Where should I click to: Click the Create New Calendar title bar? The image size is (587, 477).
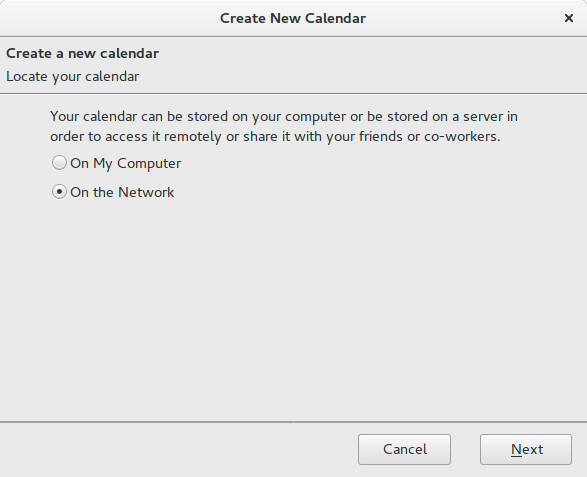point(293,18)
